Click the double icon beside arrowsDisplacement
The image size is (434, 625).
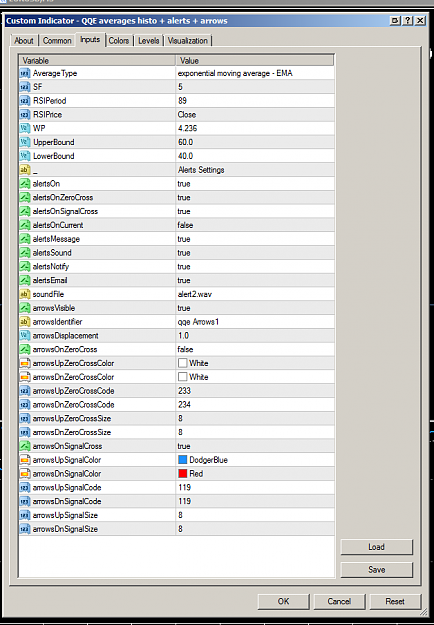pos(25,336)
